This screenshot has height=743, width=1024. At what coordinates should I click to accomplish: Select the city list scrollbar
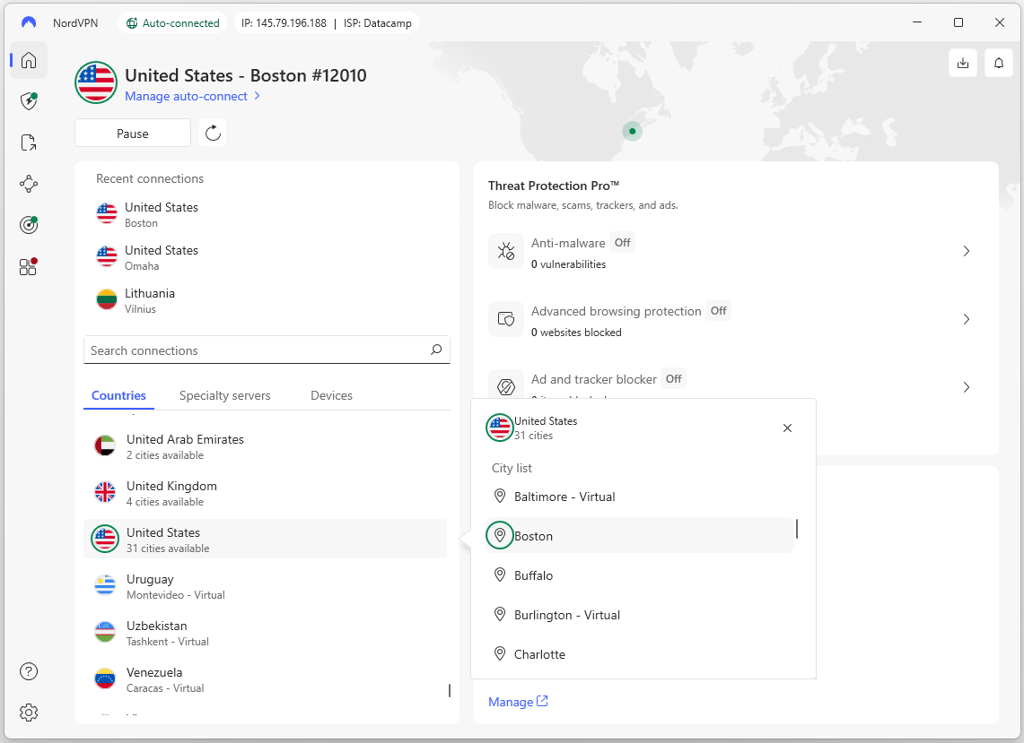797,529
